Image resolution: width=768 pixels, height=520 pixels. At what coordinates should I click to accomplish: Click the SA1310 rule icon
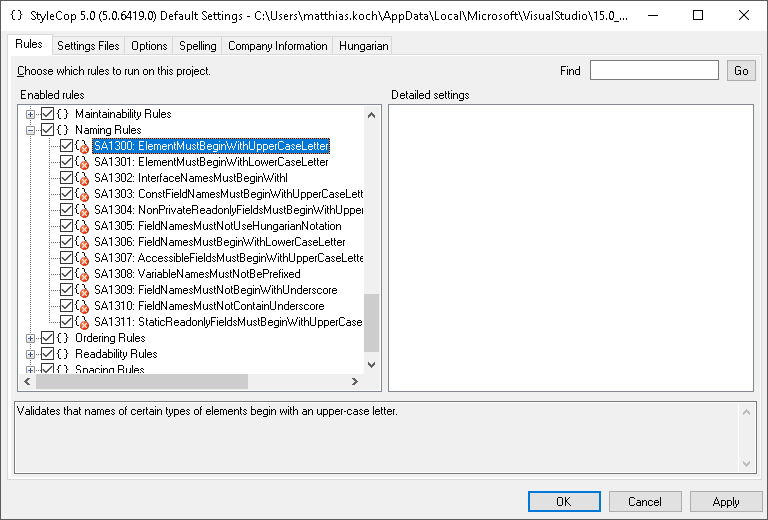82,306
